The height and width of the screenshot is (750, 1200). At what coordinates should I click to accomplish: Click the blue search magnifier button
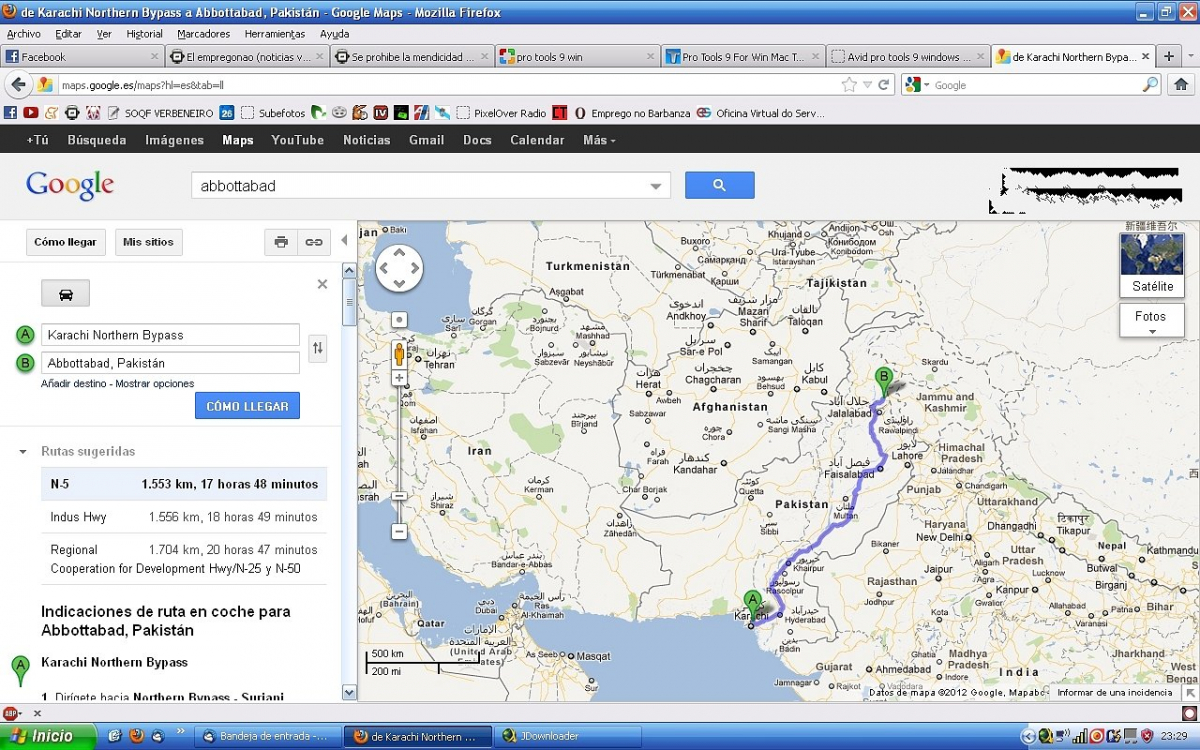pos(719,185)
